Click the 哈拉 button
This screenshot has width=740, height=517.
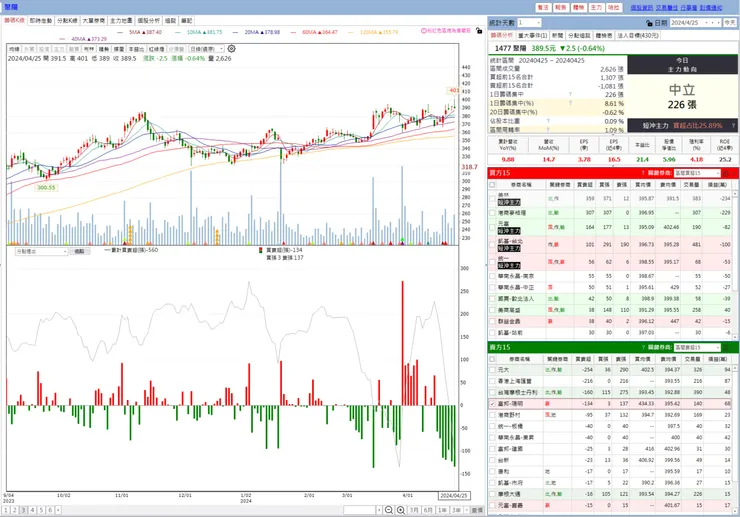pyautogui.click(x=614, y=8)
